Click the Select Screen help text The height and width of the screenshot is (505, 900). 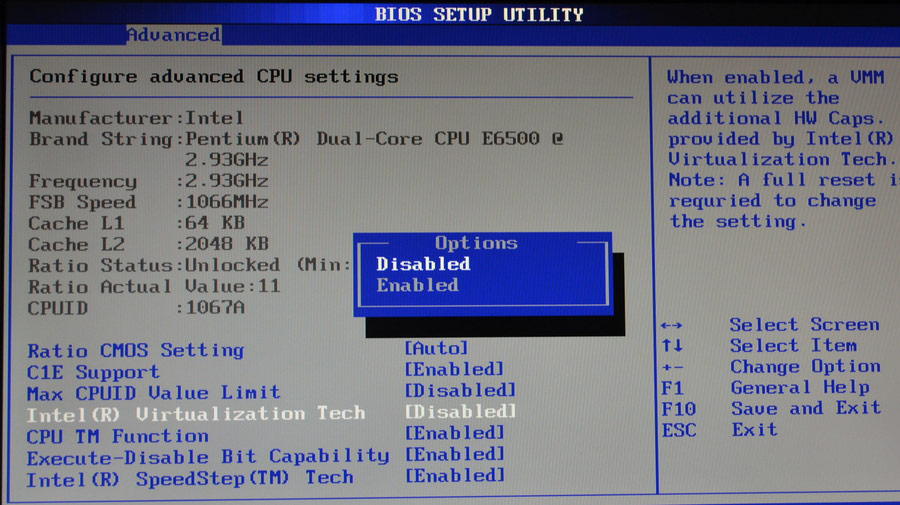tap(805, 325)
